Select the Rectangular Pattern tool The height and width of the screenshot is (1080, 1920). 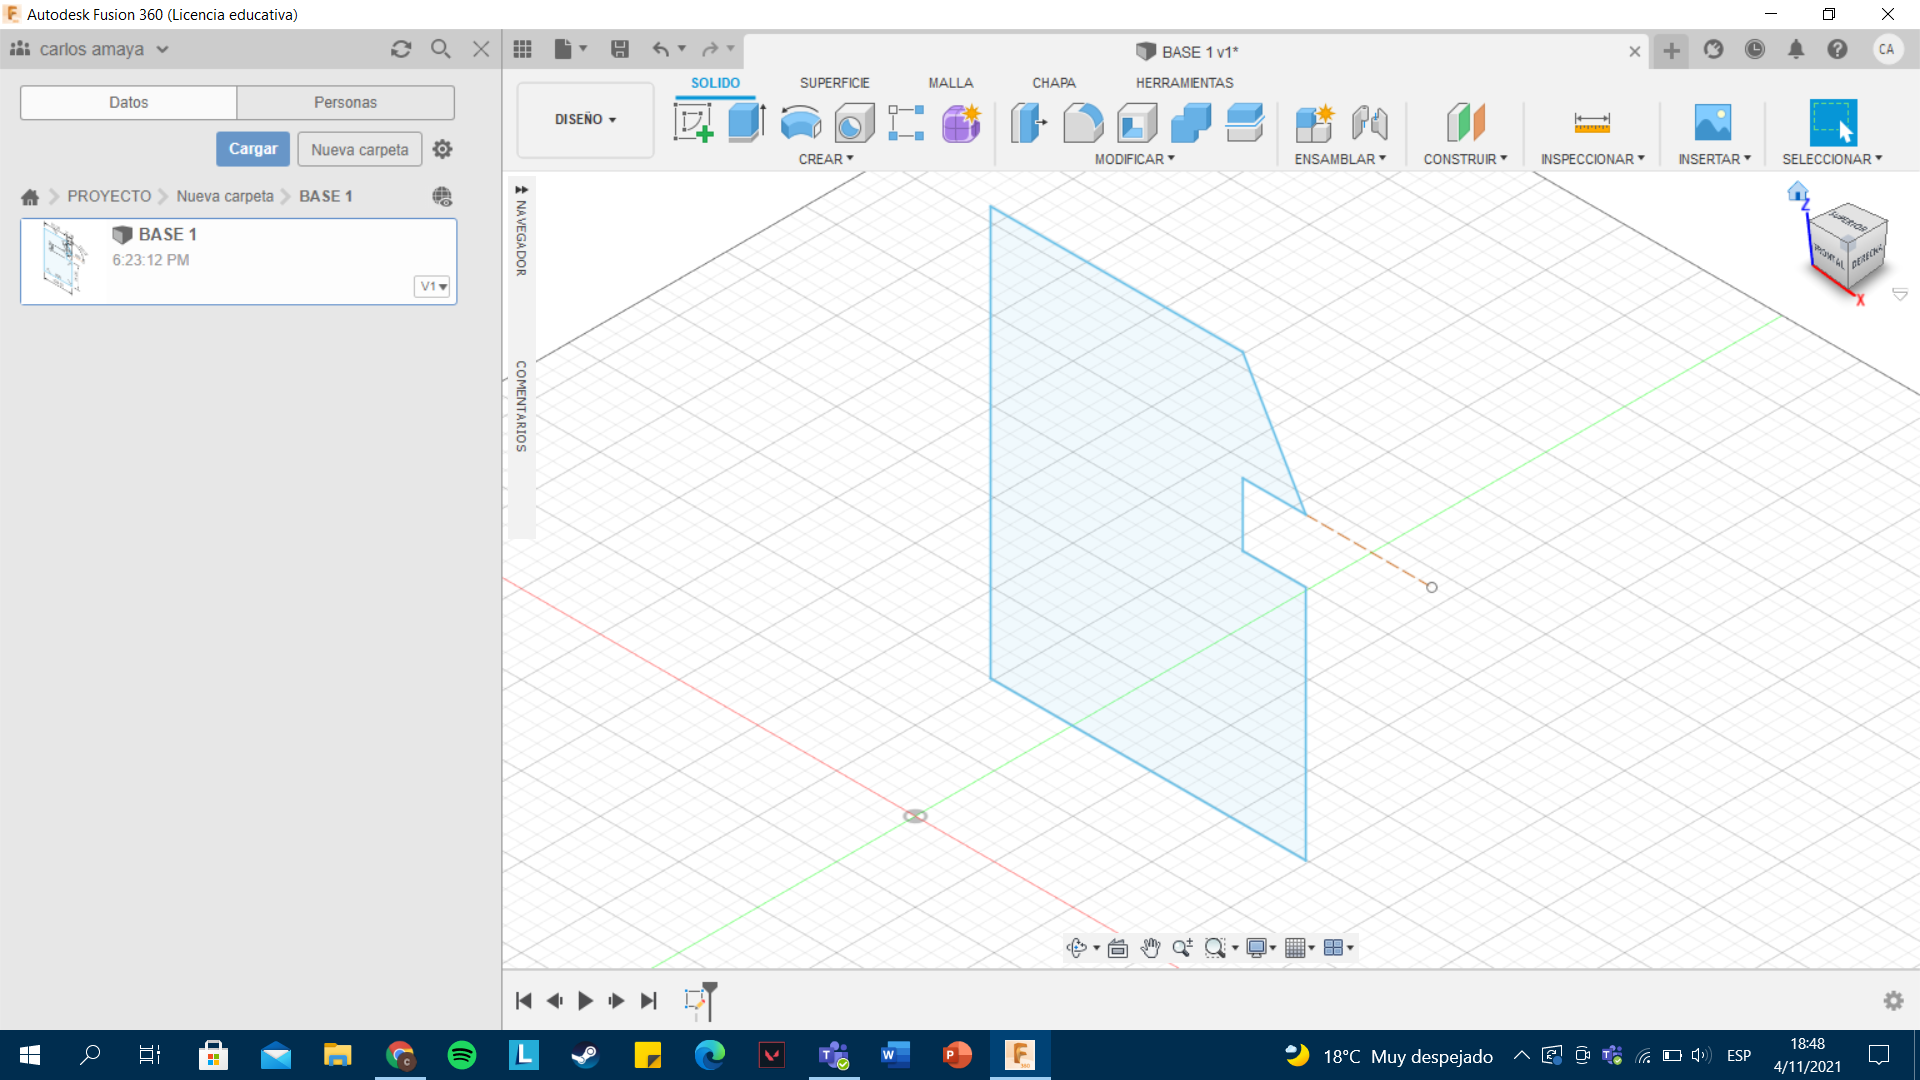click(906, 123)
